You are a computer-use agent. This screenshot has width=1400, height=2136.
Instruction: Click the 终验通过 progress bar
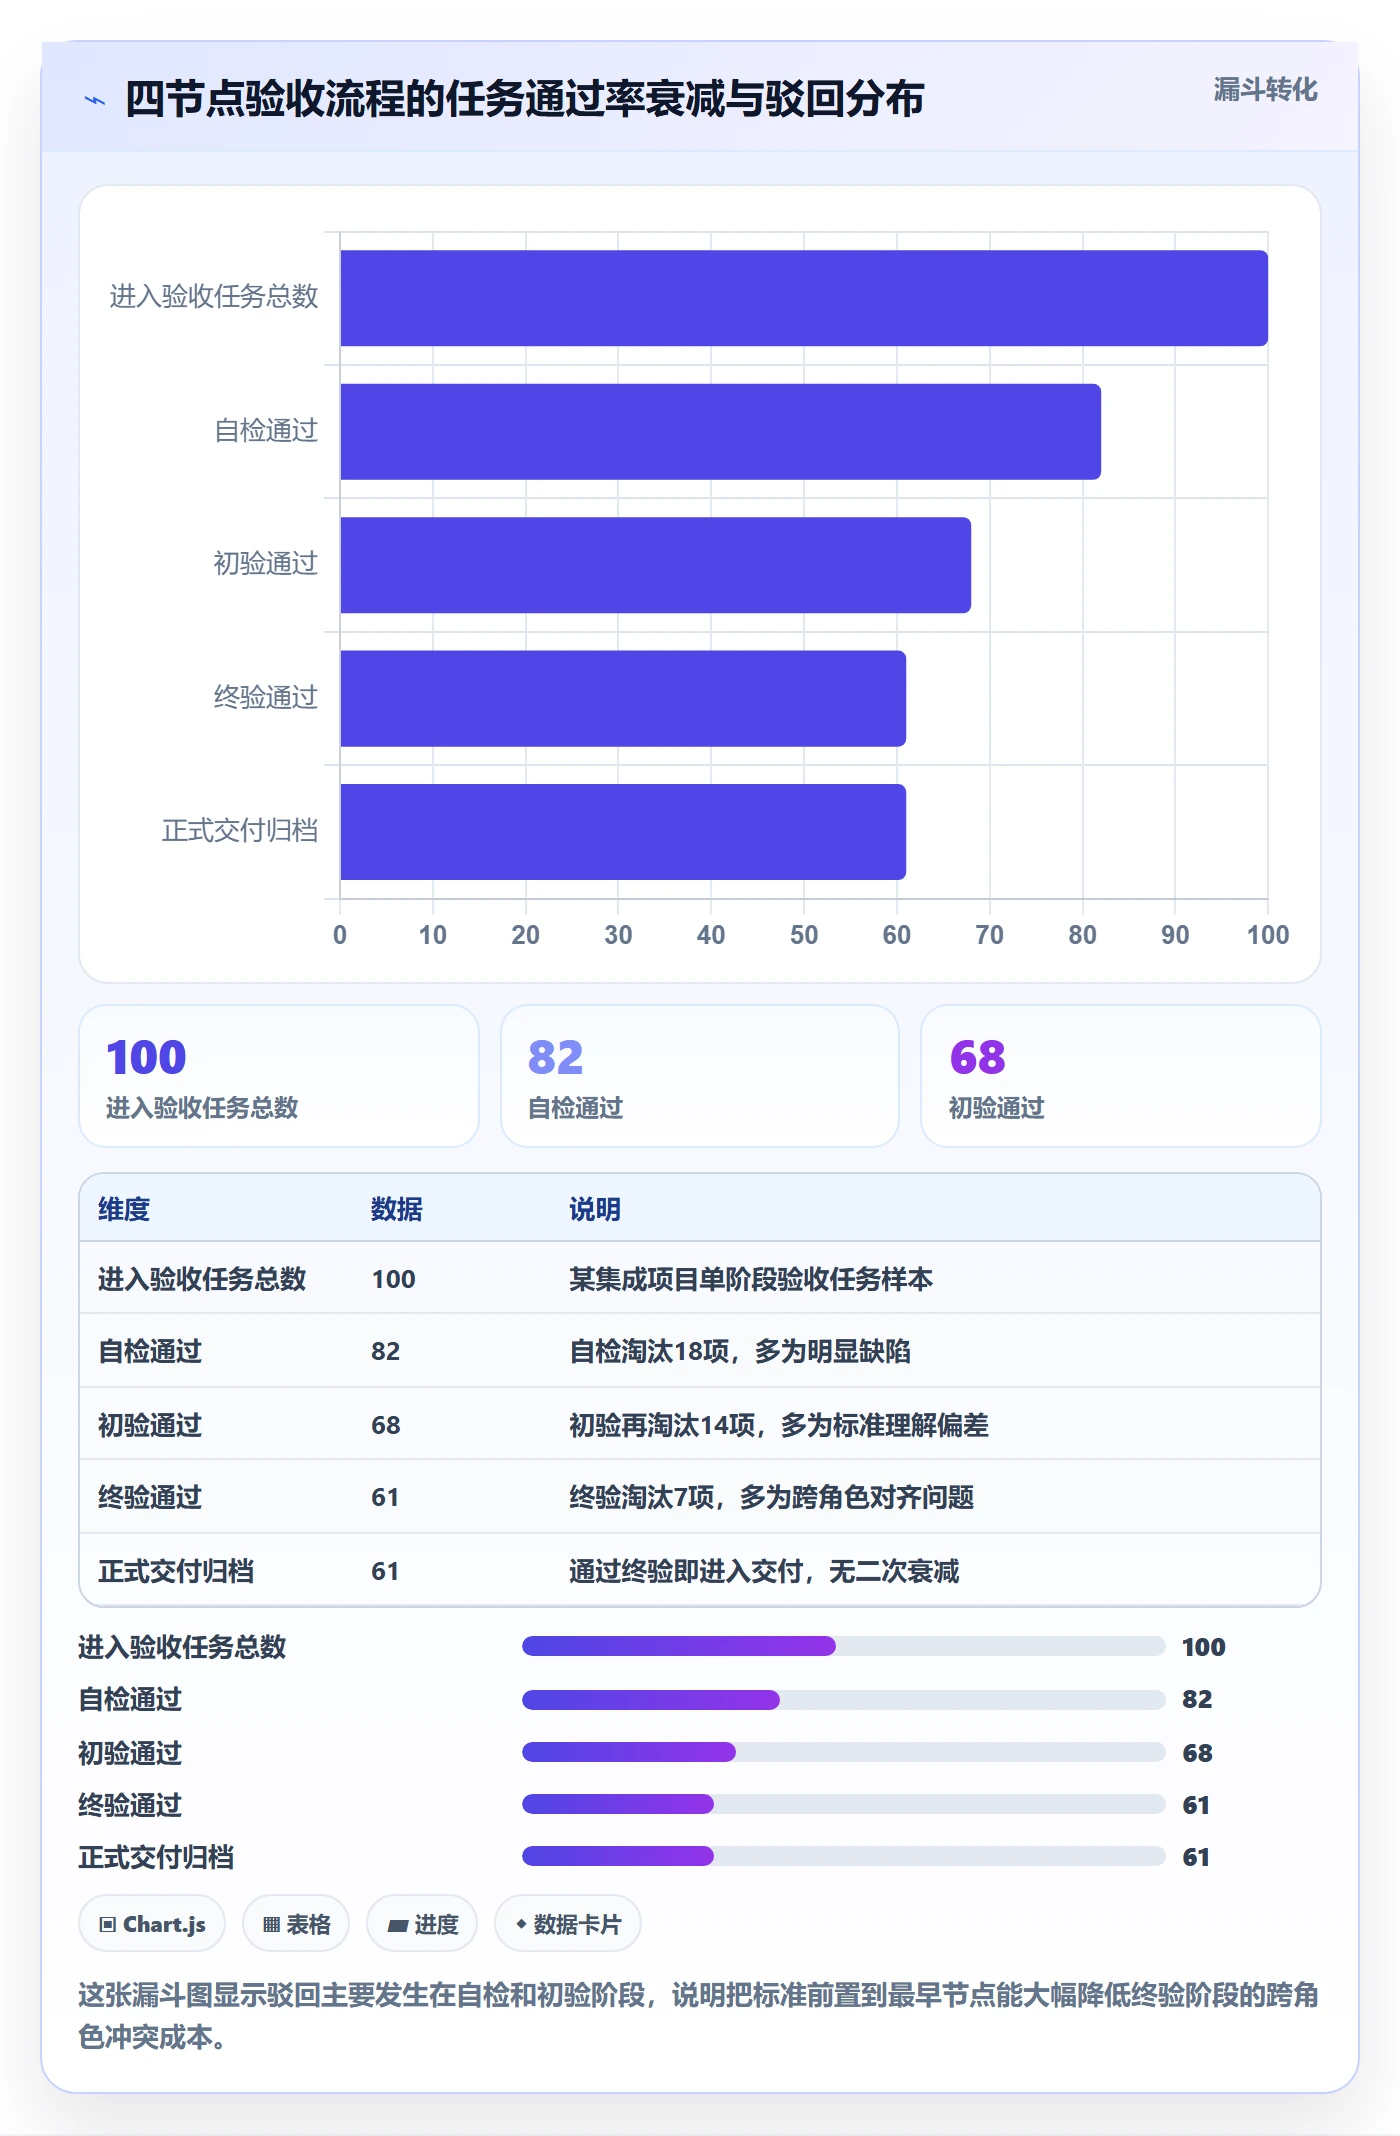[844, 1804]
